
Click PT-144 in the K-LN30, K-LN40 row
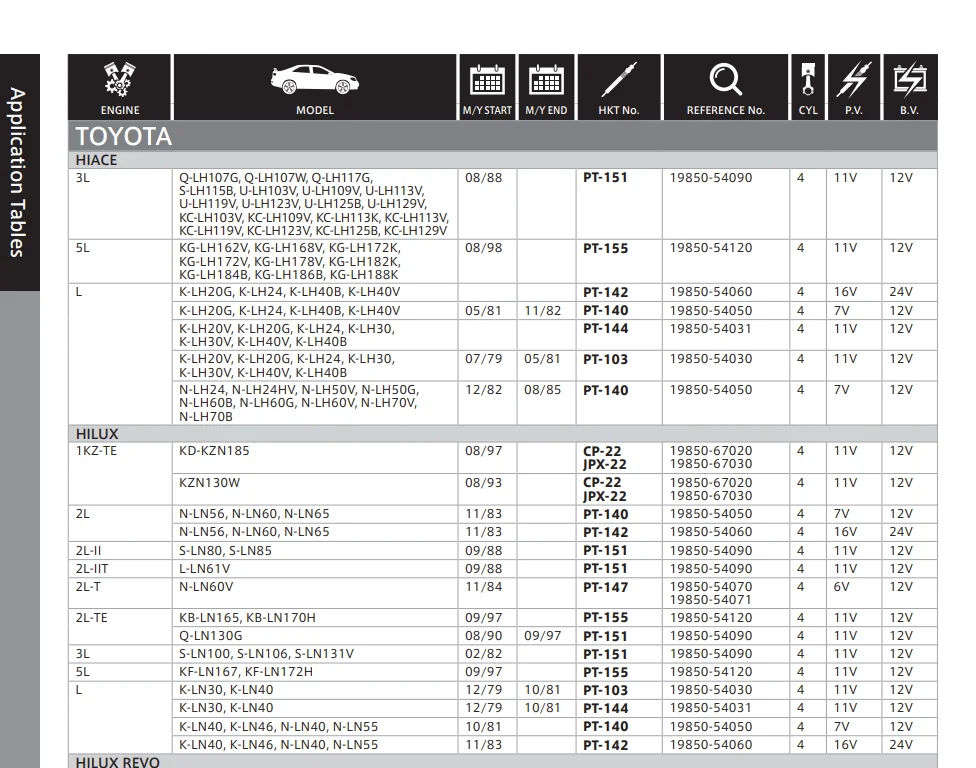coord(605,708)
